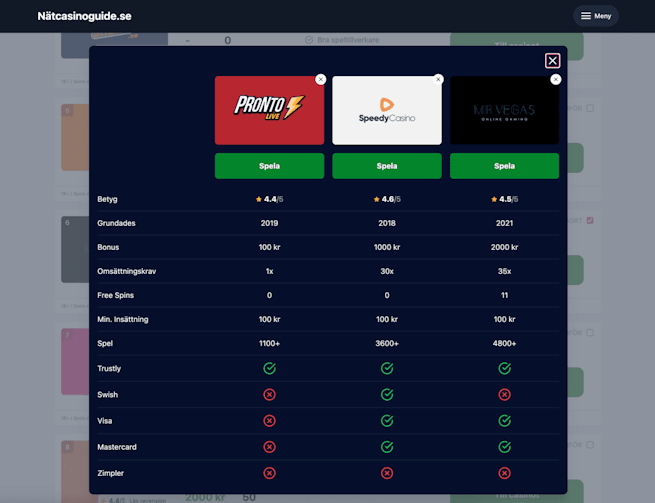Go to Nätcasinoguide.se home logo

[x=84, y=16]
